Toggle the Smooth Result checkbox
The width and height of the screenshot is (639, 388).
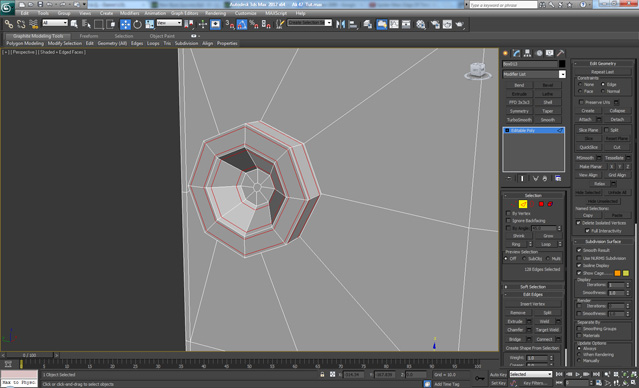click(579, 250)
